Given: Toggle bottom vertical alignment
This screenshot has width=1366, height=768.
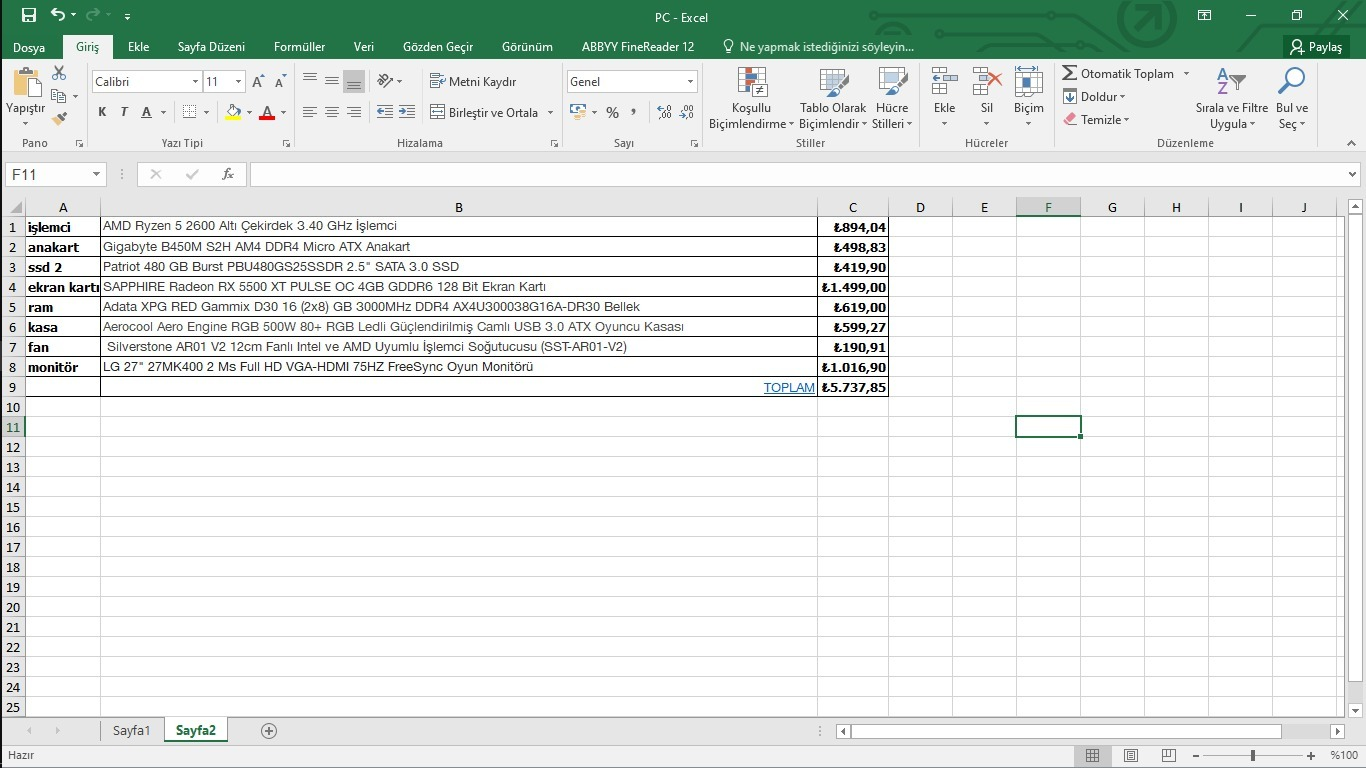Looking at the screenshot, I should pyautogui.click(x=354, y=81).
